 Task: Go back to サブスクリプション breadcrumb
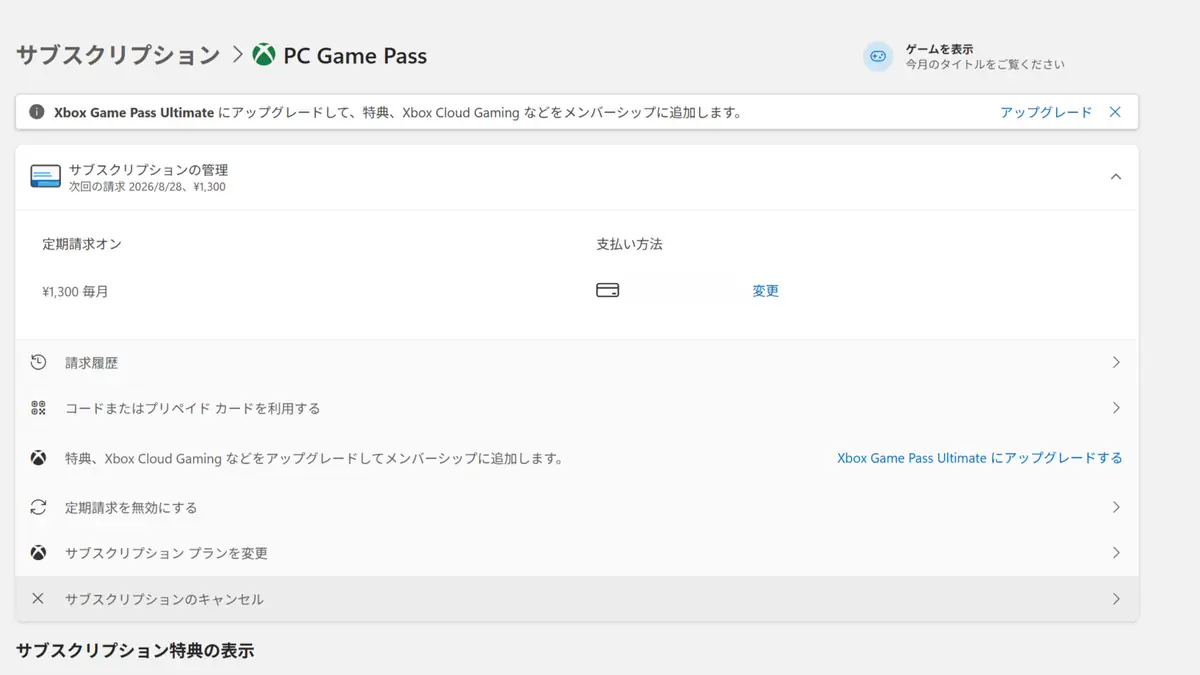(118, 55)
